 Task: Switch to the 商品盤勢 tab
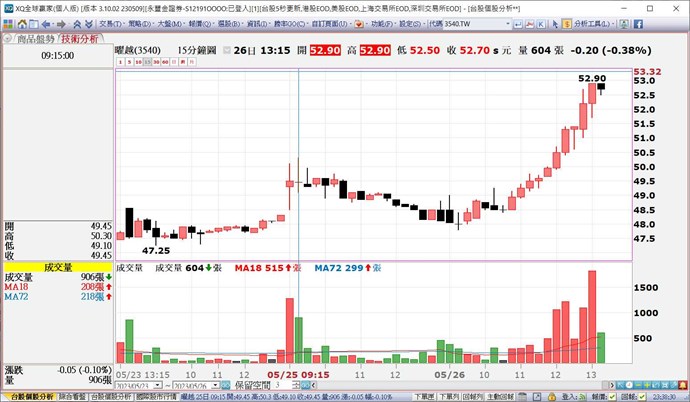tap(36, 39)
